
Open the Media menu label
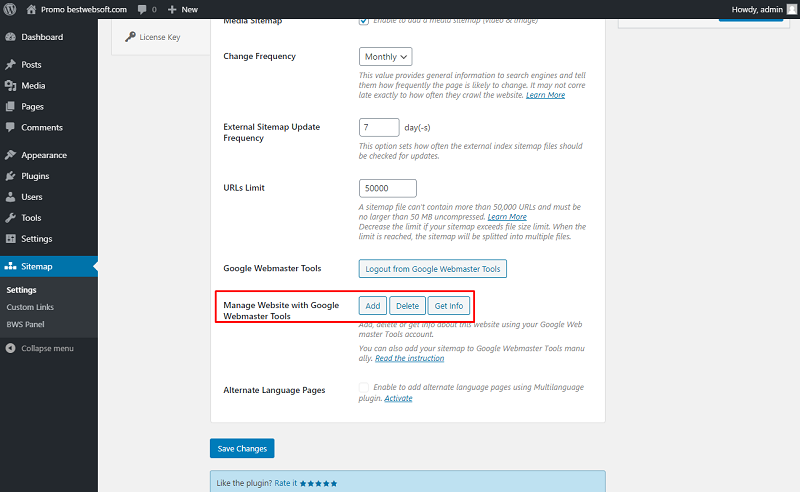33,85
